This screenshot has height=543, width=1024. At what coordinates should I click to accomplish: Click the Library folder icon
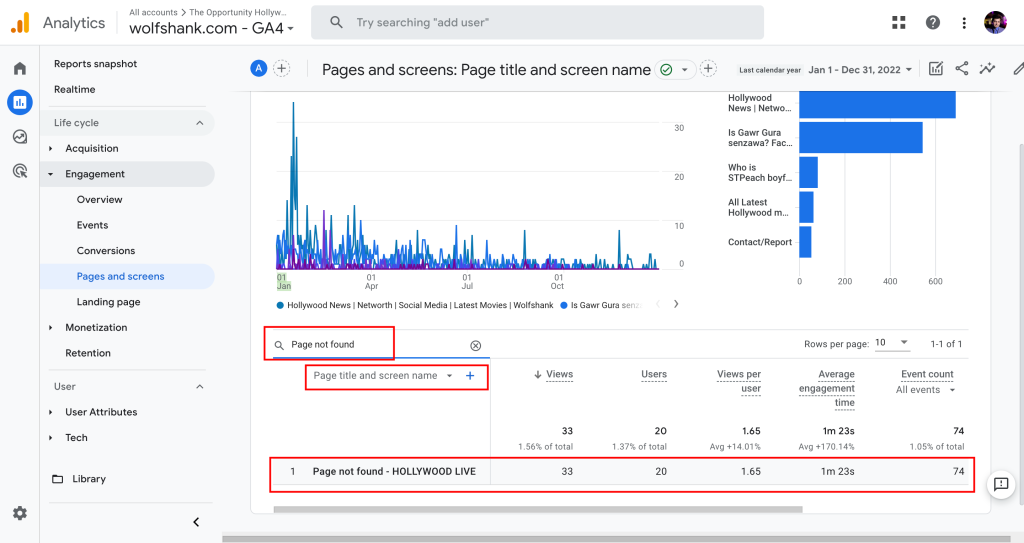[57, 479]
